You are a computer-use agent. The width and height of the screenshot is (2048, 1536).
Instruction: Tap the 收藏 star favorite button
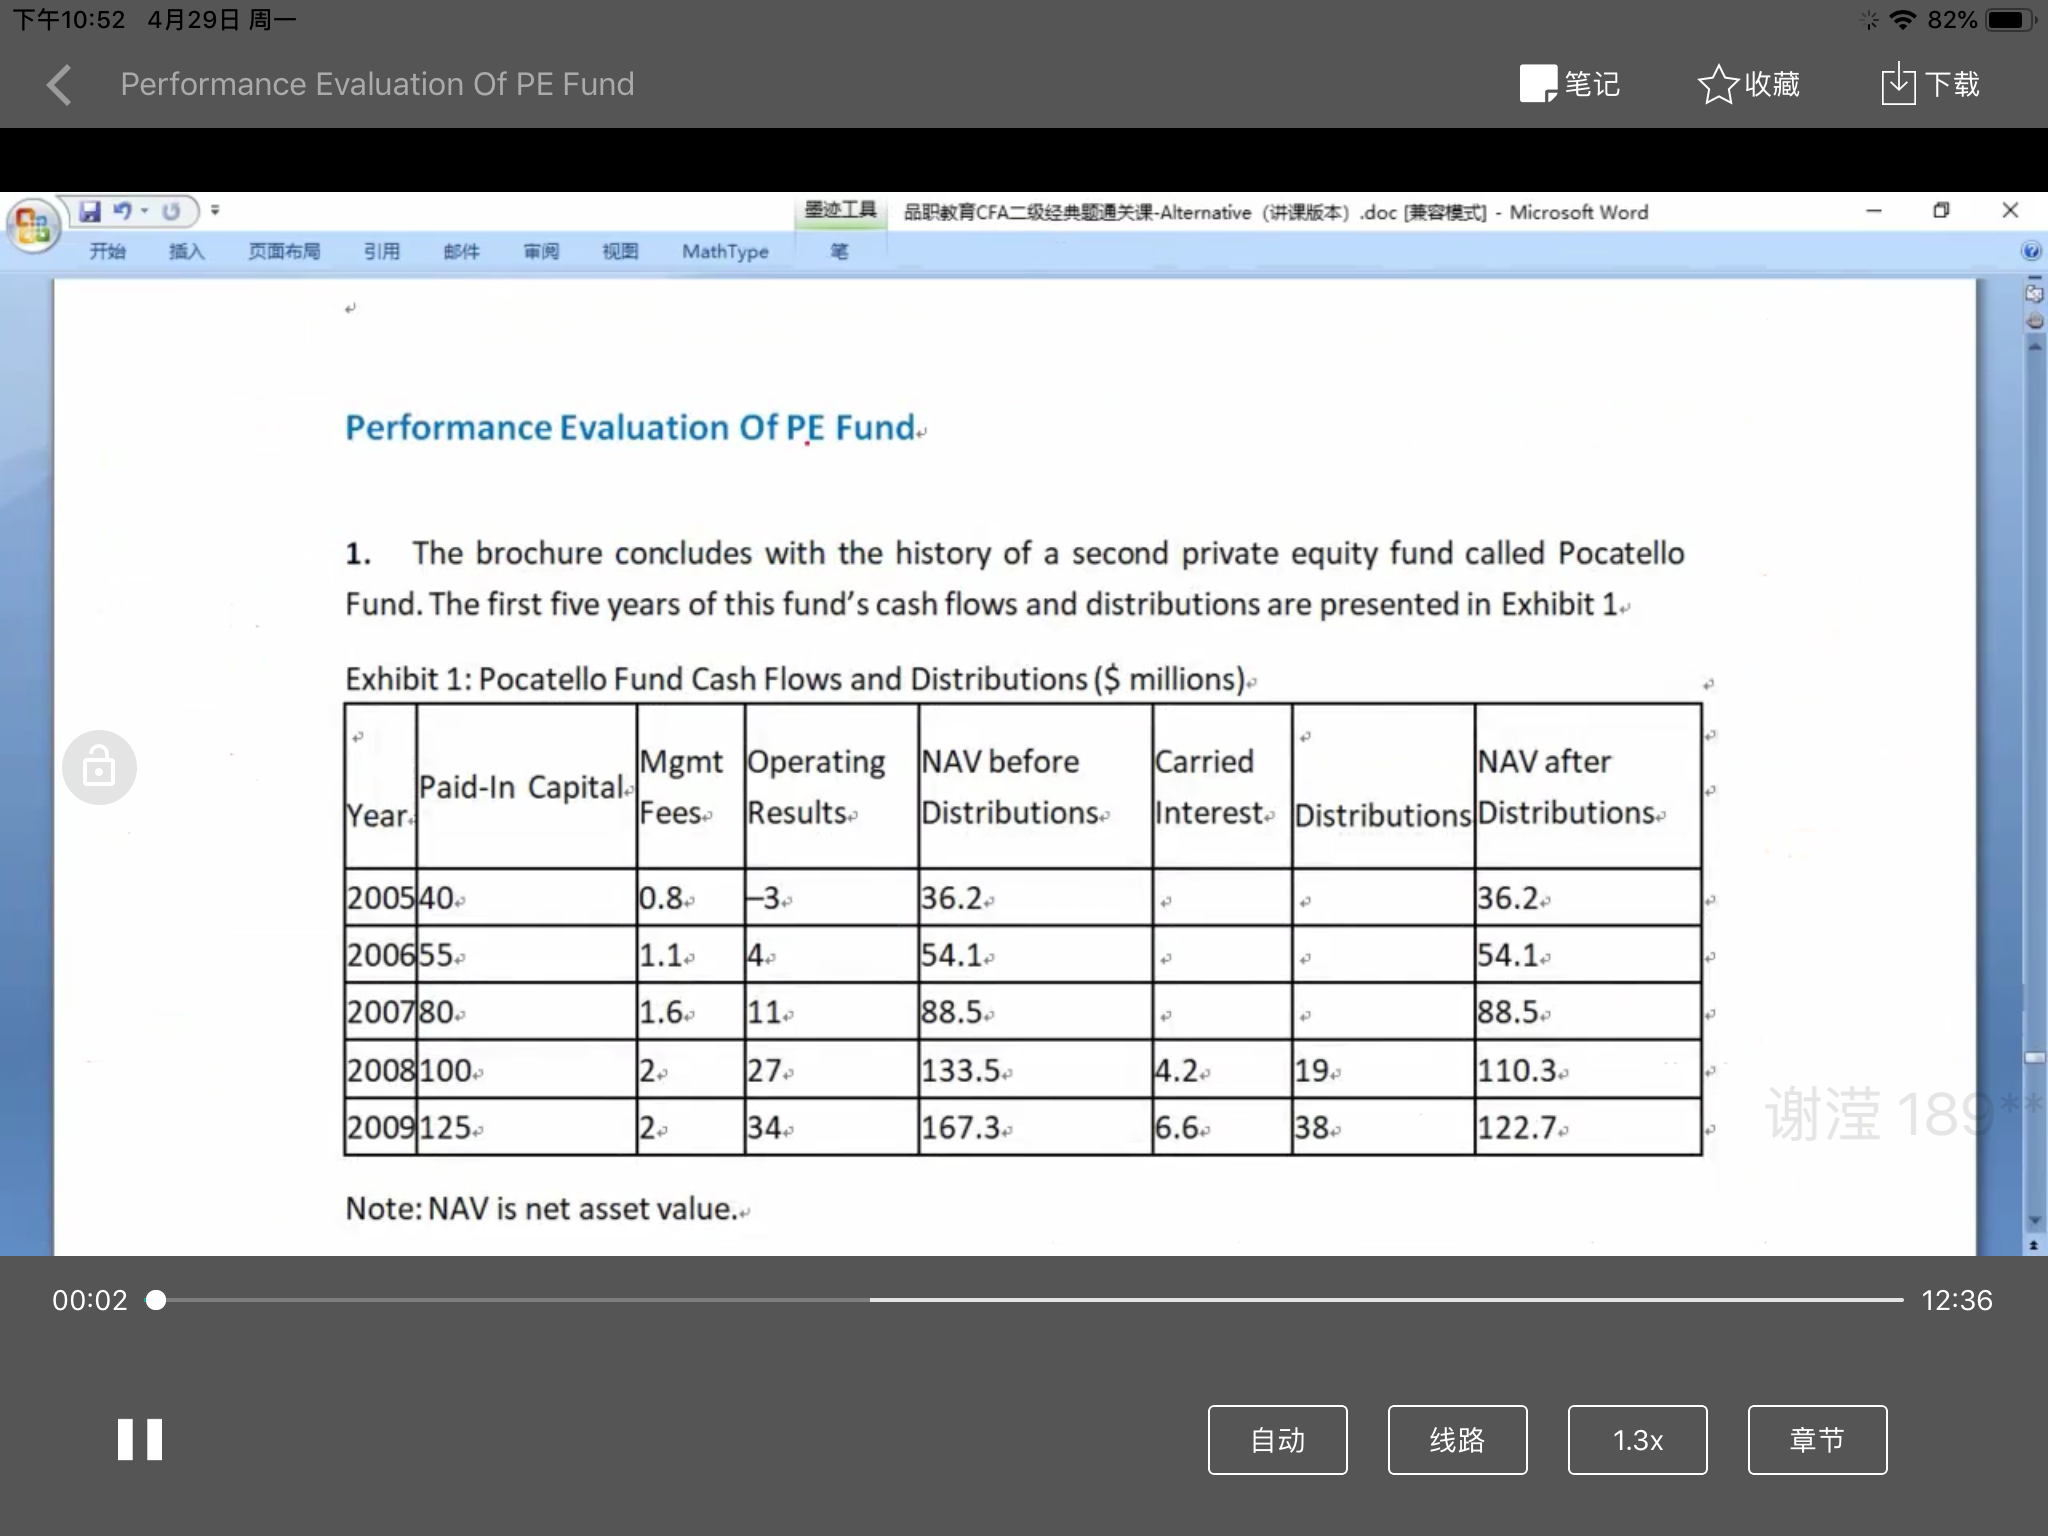pos(1749,84)
